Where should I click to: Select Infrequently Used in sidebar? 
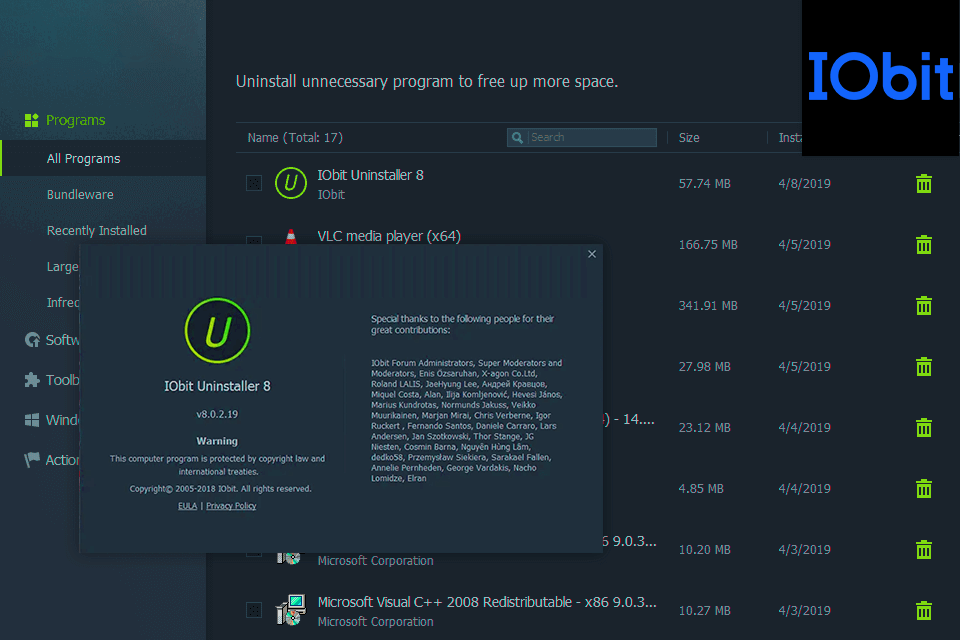point(62,303)
